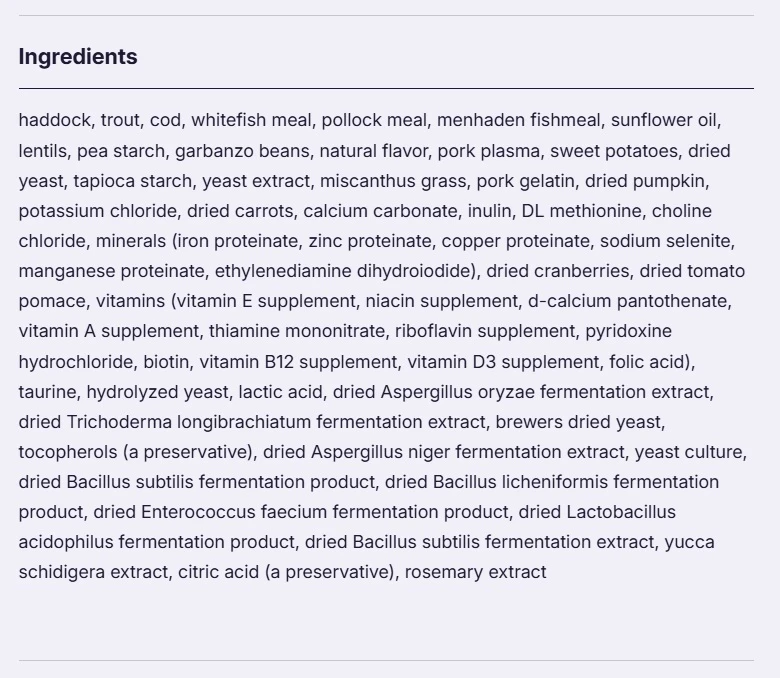Click the text rosemary extract
Viewport: 780px width, 678px height.
[x=475, y=572]
